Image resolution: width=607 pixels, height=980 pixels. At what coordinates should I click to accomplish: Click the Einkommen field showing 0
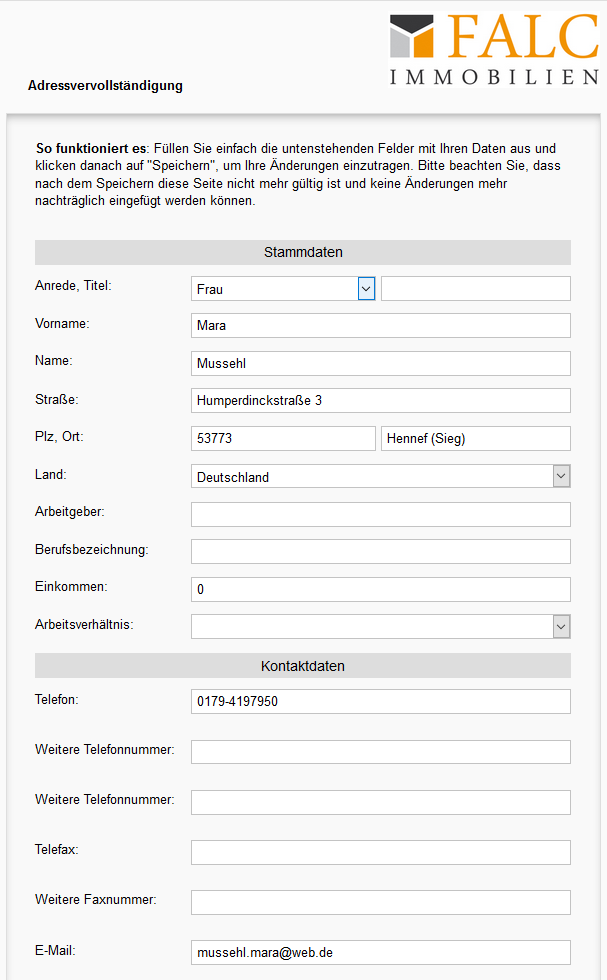coord(380,589)
